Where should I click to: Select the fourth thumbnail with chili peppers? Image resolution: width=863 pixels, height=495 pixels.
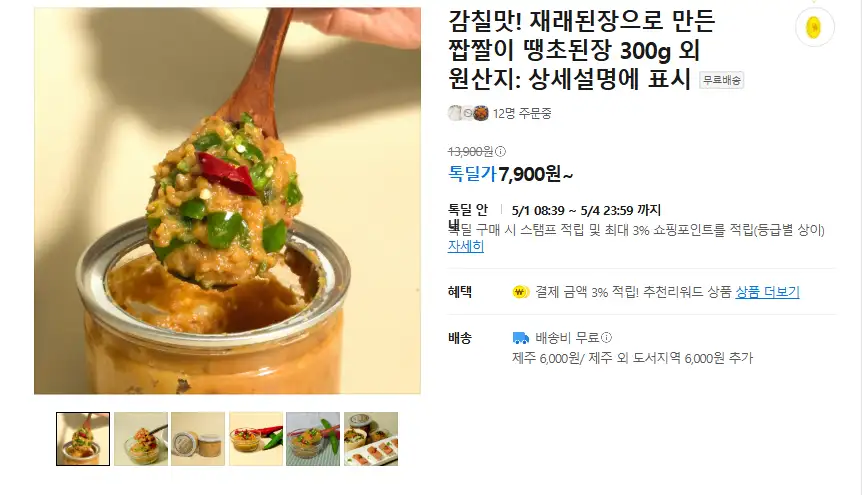256,439
